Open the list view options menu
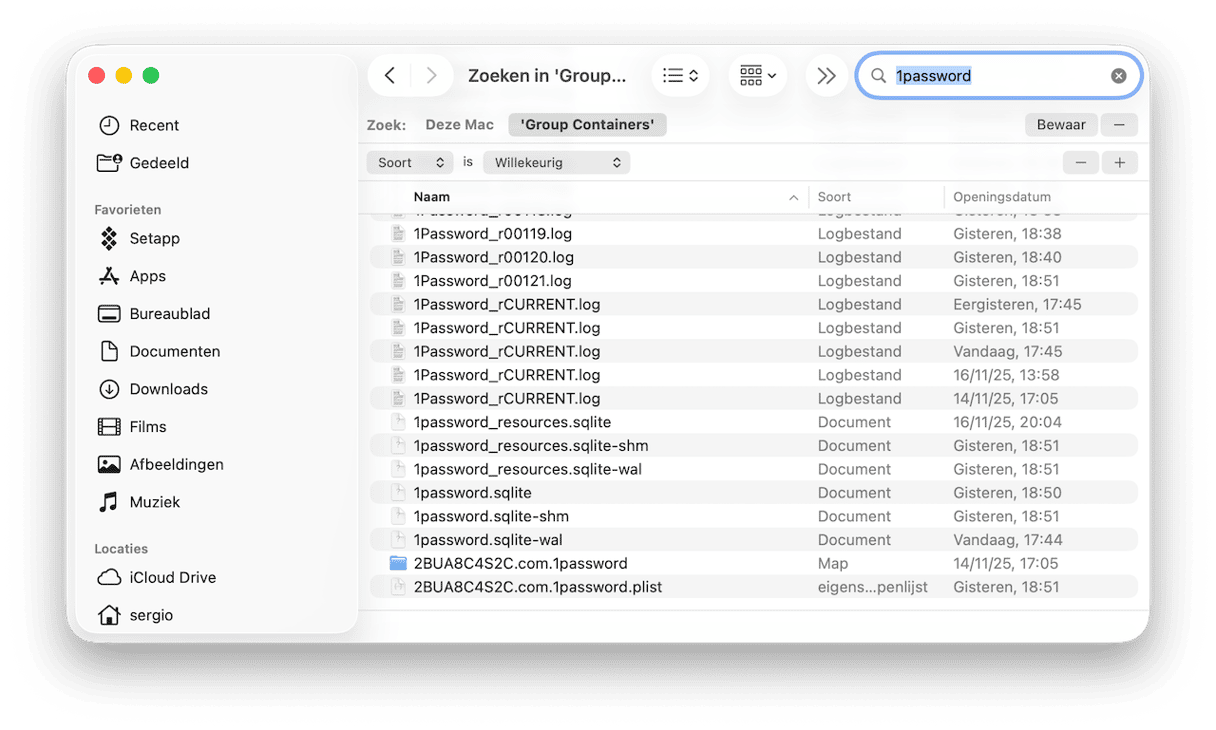The width and height of the screenshot is (1216, 730). 680,76
